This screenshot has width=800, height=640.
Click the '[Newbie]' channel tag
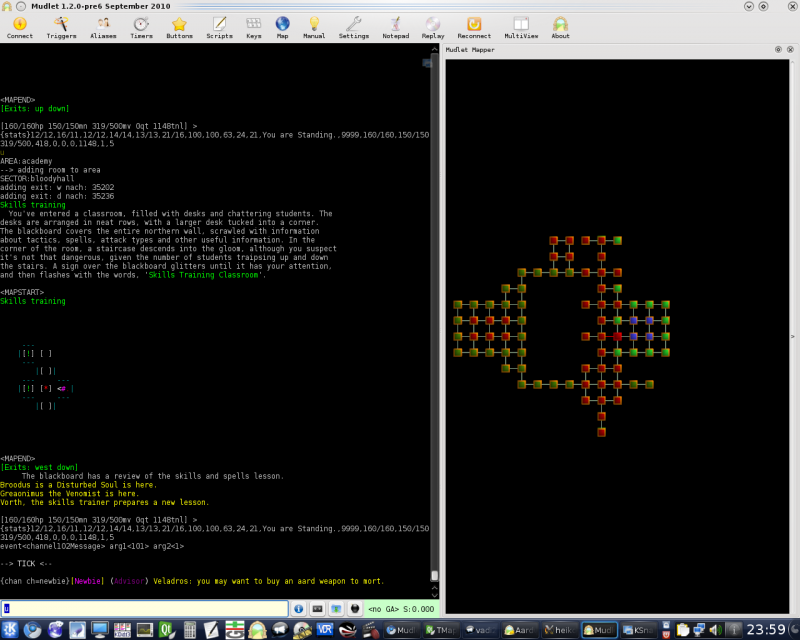[87, 581]
